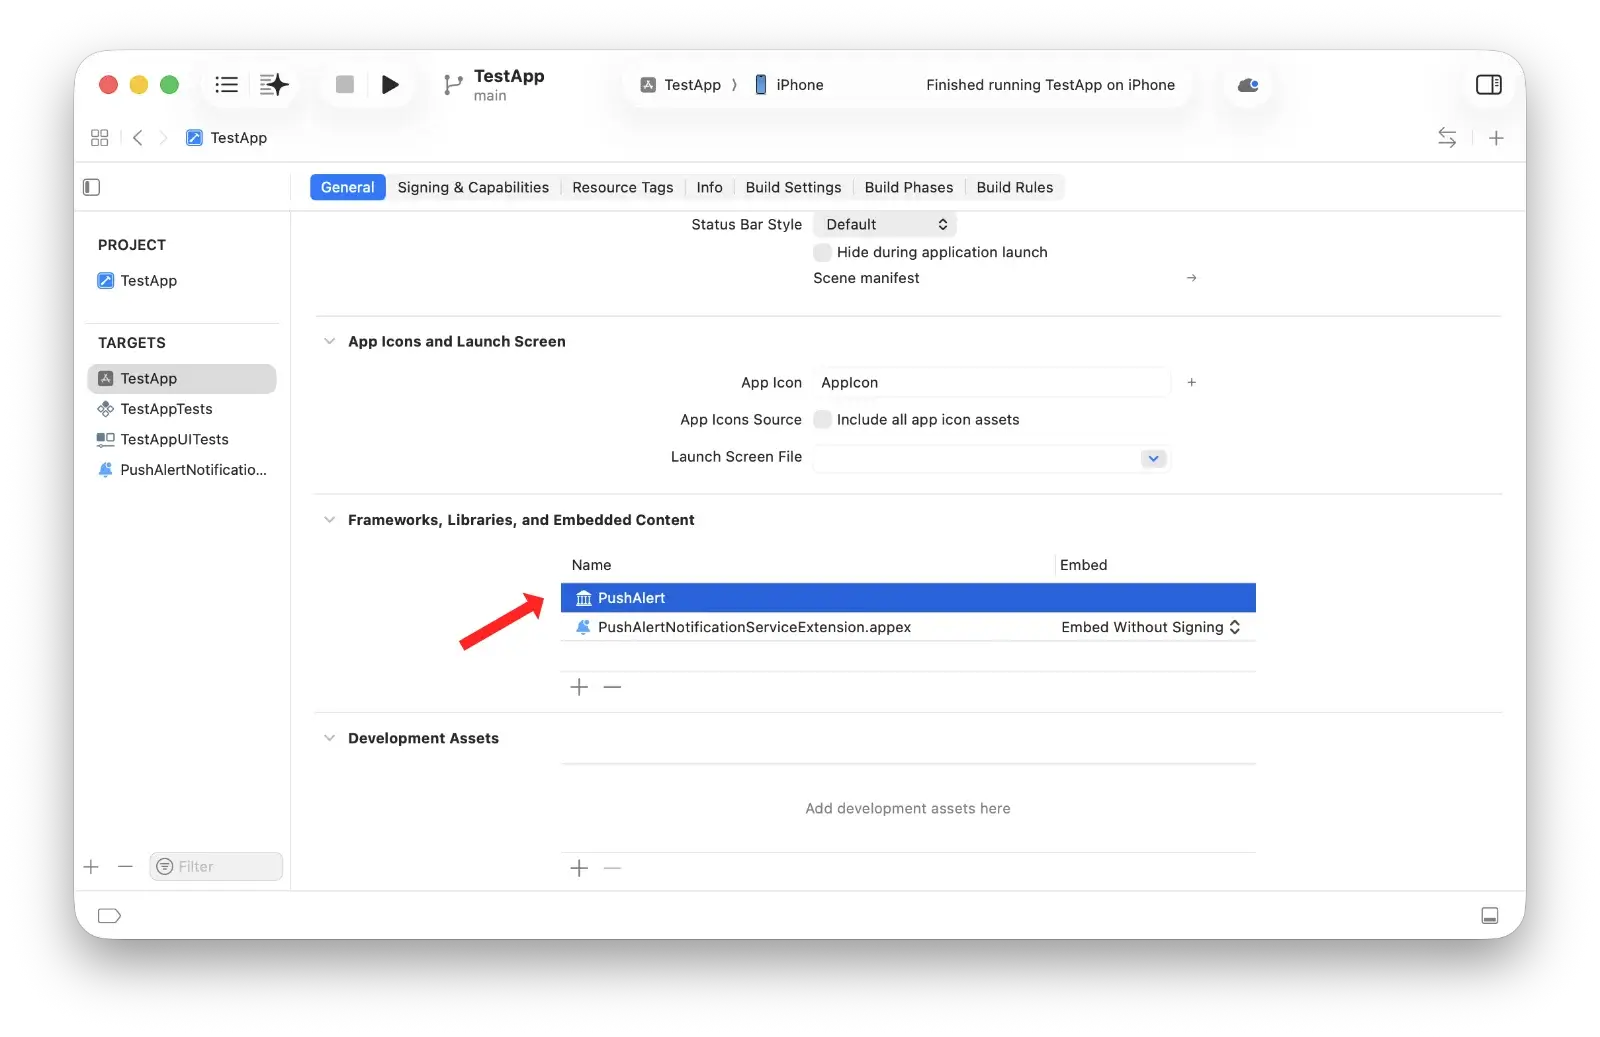Add a framework with plus button

pyautogui.click(x=579, y=687)
